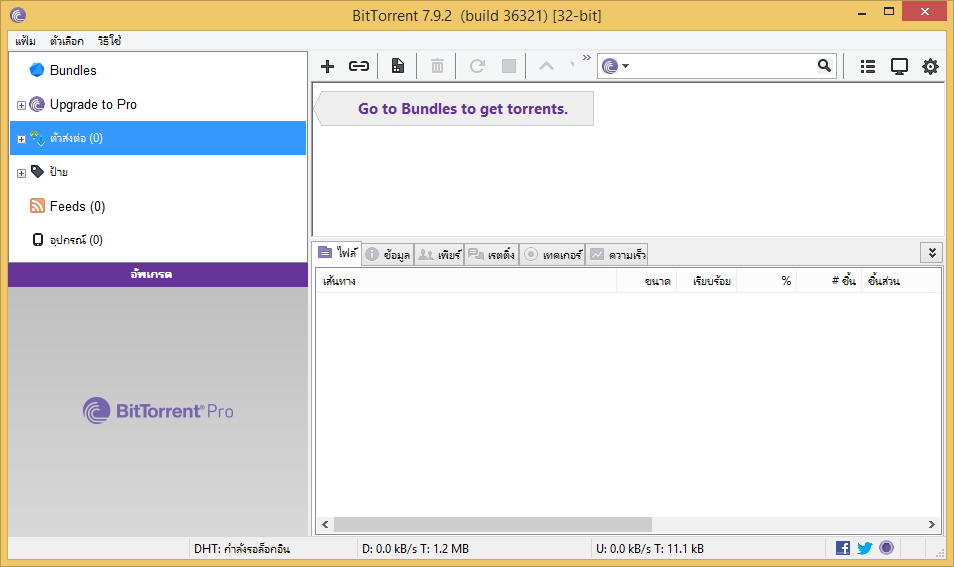Viewport: 954px width, 567px height.
Task: Open Preferences via the gear icon
Action: [x=930, y=66]
